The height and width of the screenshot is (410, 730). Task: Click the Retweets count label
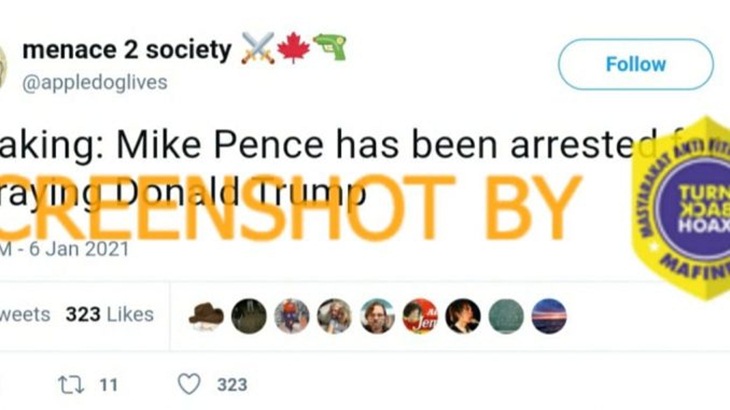click(25, 314)
